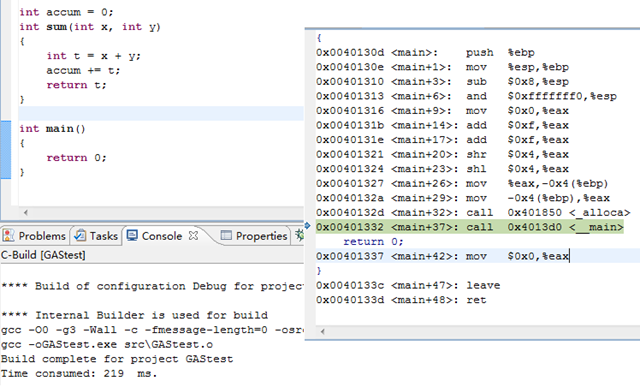This screenshot has height=387, width=640.
Task: Click the line 'int accum = 0;'
Action: [x=66, y=12]
